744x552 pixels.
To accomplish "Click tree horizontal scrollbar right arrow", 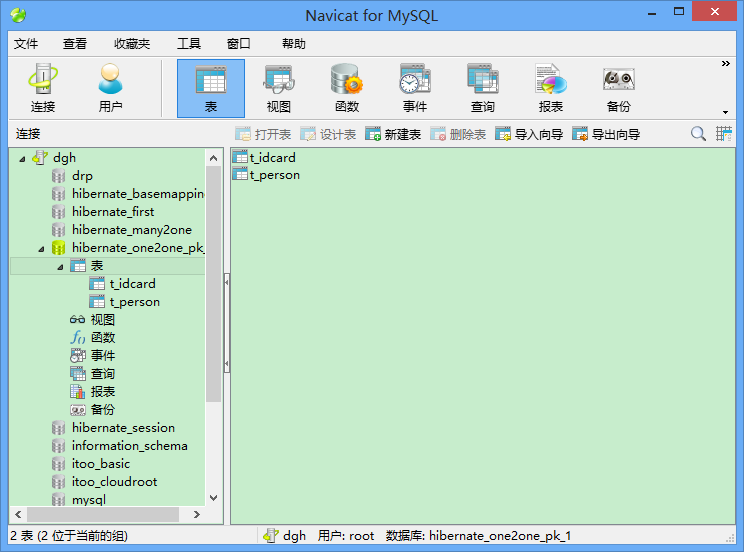I will click(x=197, y=515).
